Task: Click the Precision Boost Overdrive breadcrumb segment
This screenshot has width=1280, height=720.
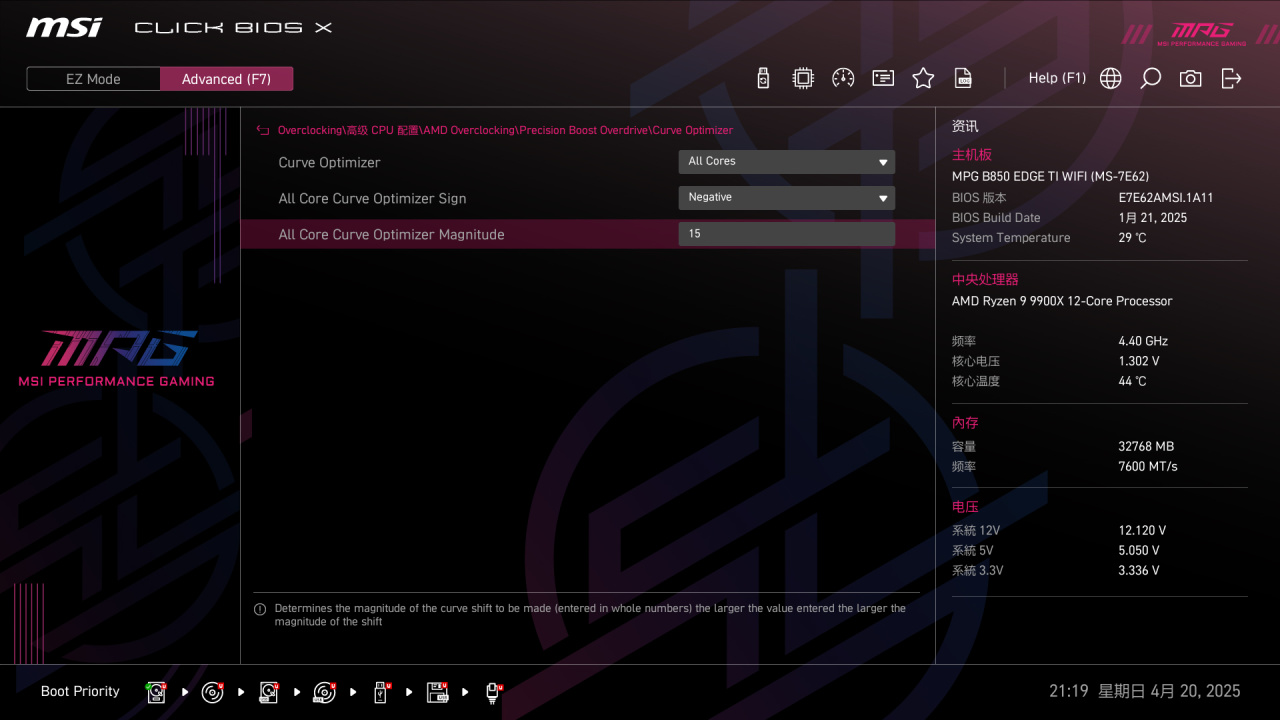Action: [x=585, y=130]
